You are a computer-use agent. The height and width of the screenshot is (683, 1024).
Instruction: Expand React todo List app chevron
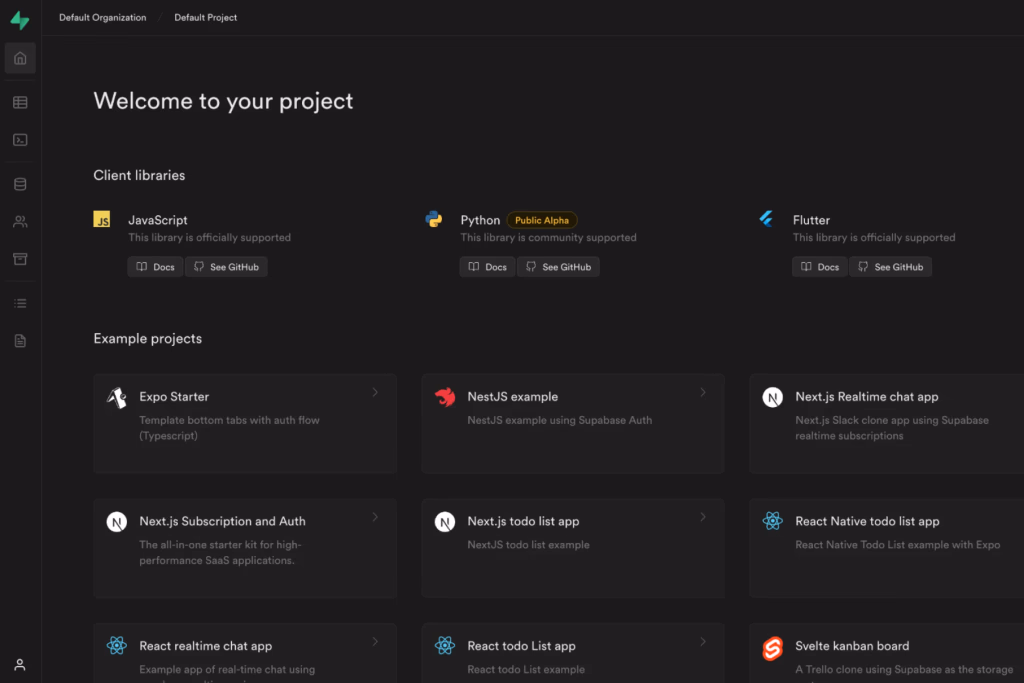(x=703, y=642)
